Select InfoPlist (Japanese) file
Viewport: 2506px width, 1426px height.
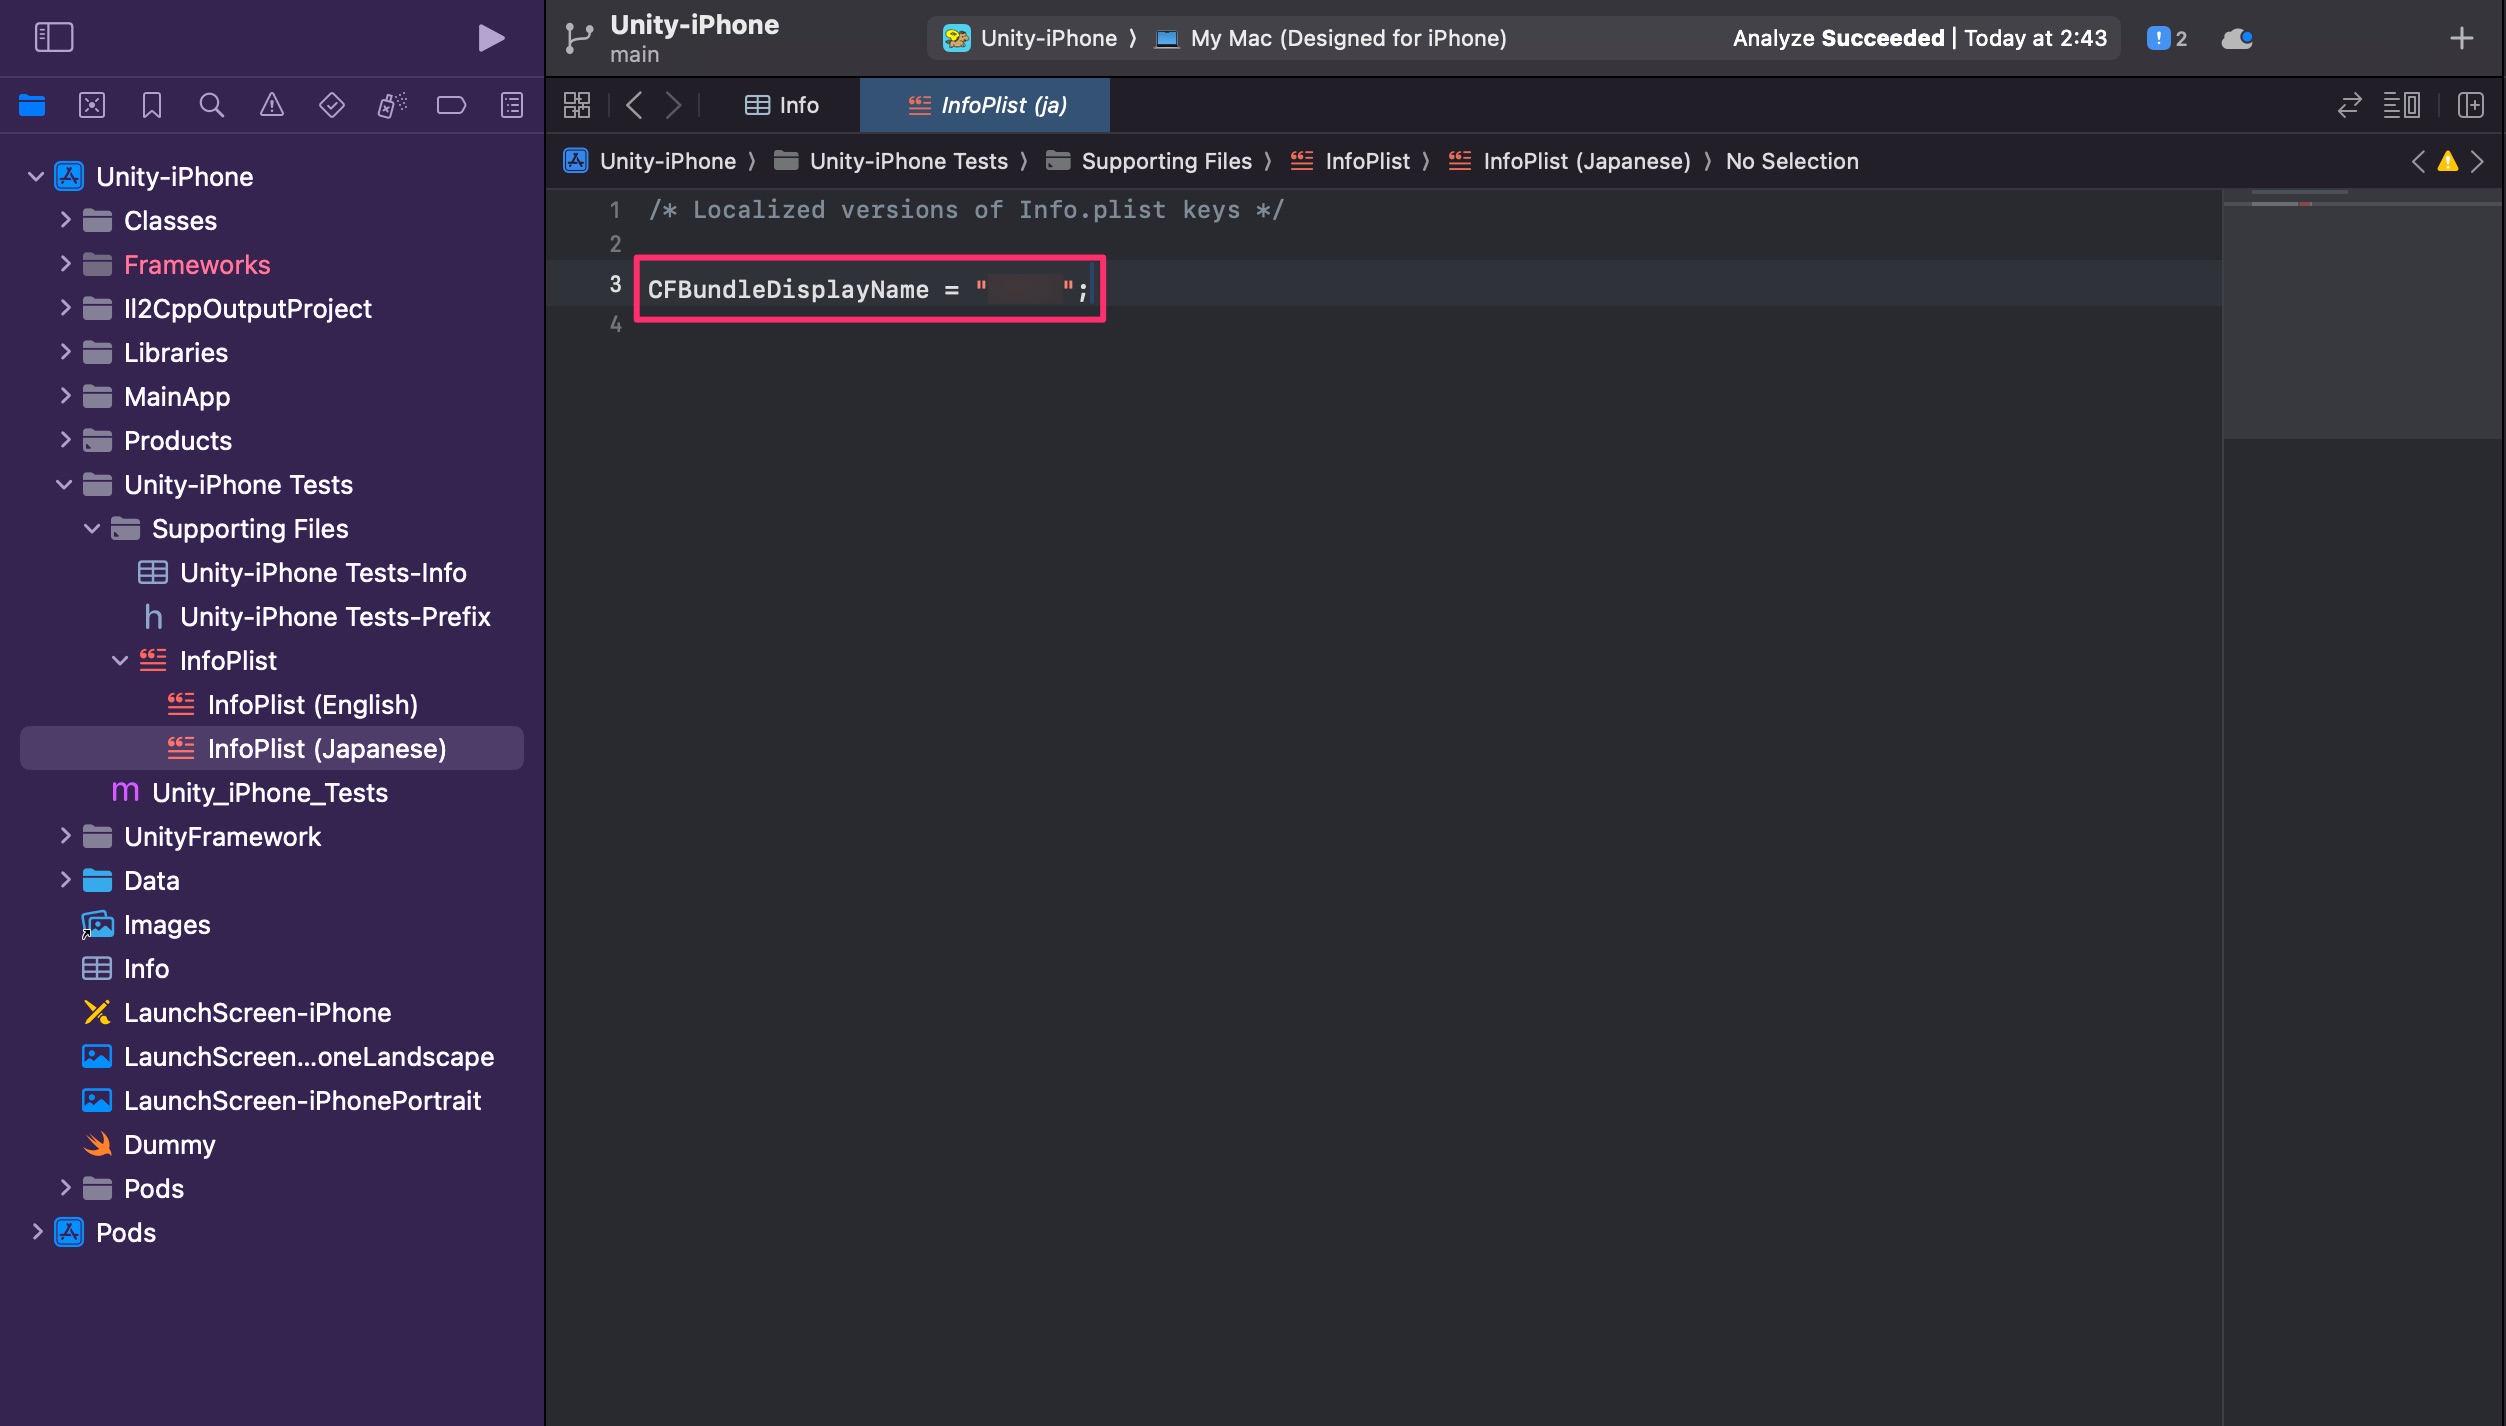(x=272, y=749)
